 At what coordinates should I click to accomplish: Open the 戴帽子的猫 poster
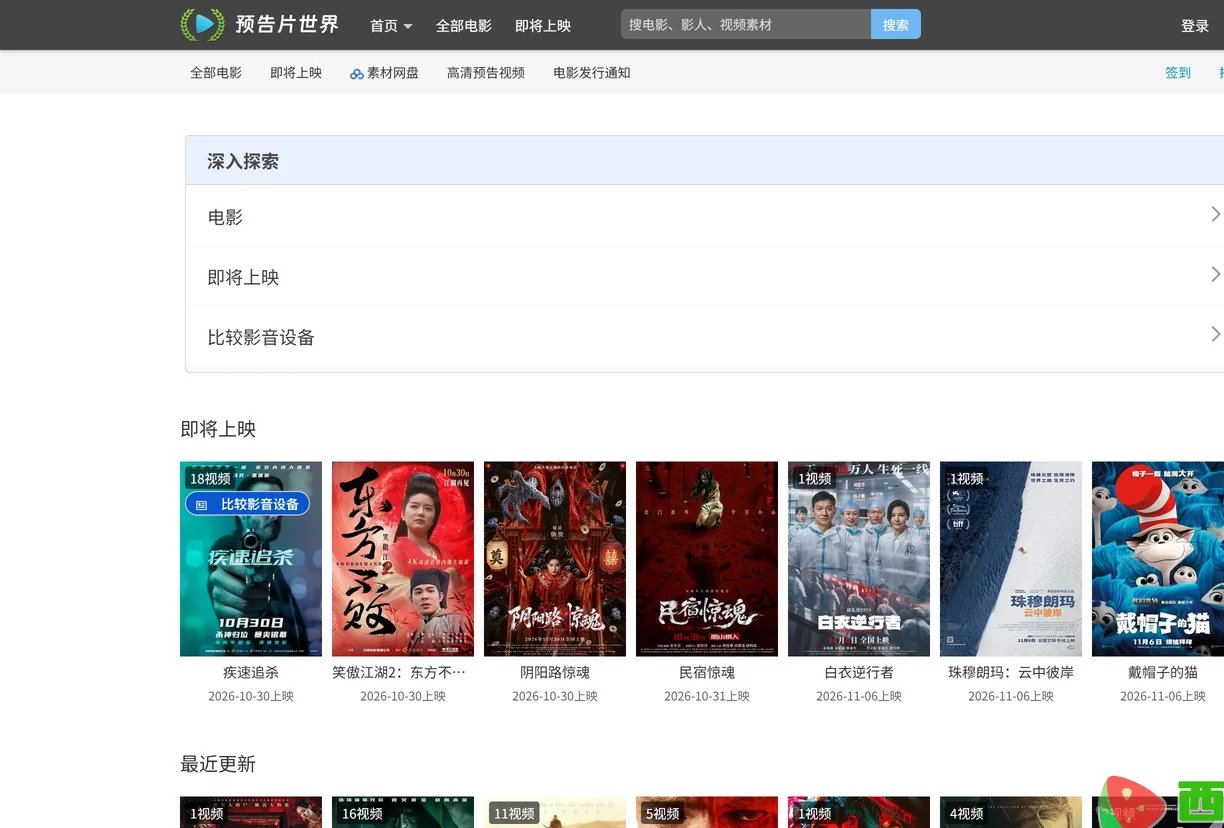pos(1158,559)
